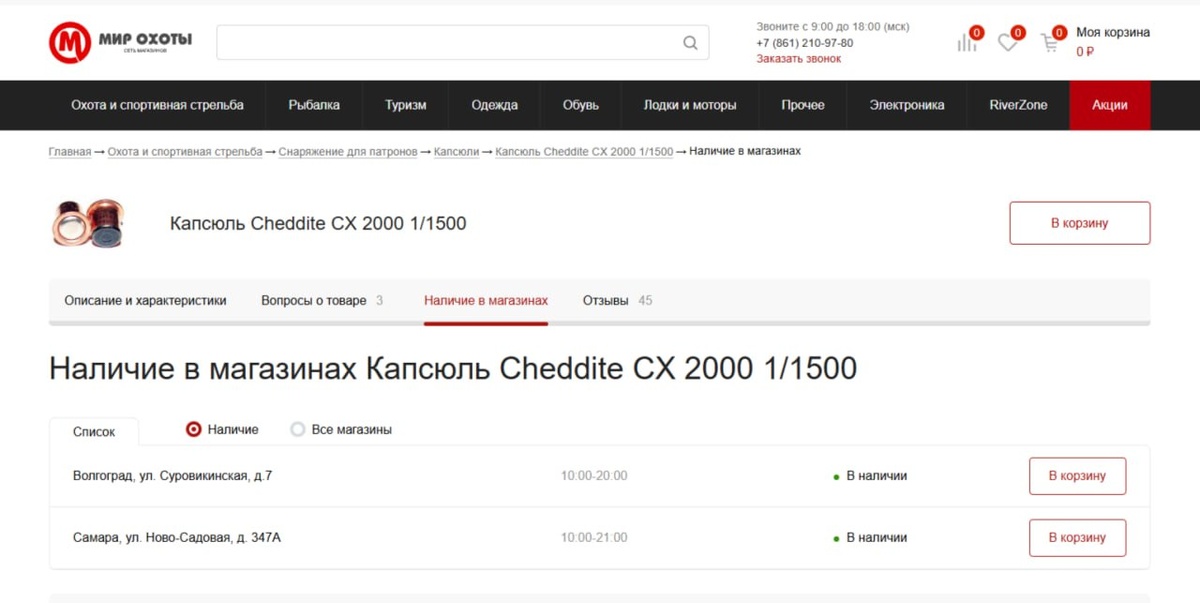The width and height of the screenshot is (1200, 603).
Task: Open the RiverZone menu item
Action: tap(1018, 105)
